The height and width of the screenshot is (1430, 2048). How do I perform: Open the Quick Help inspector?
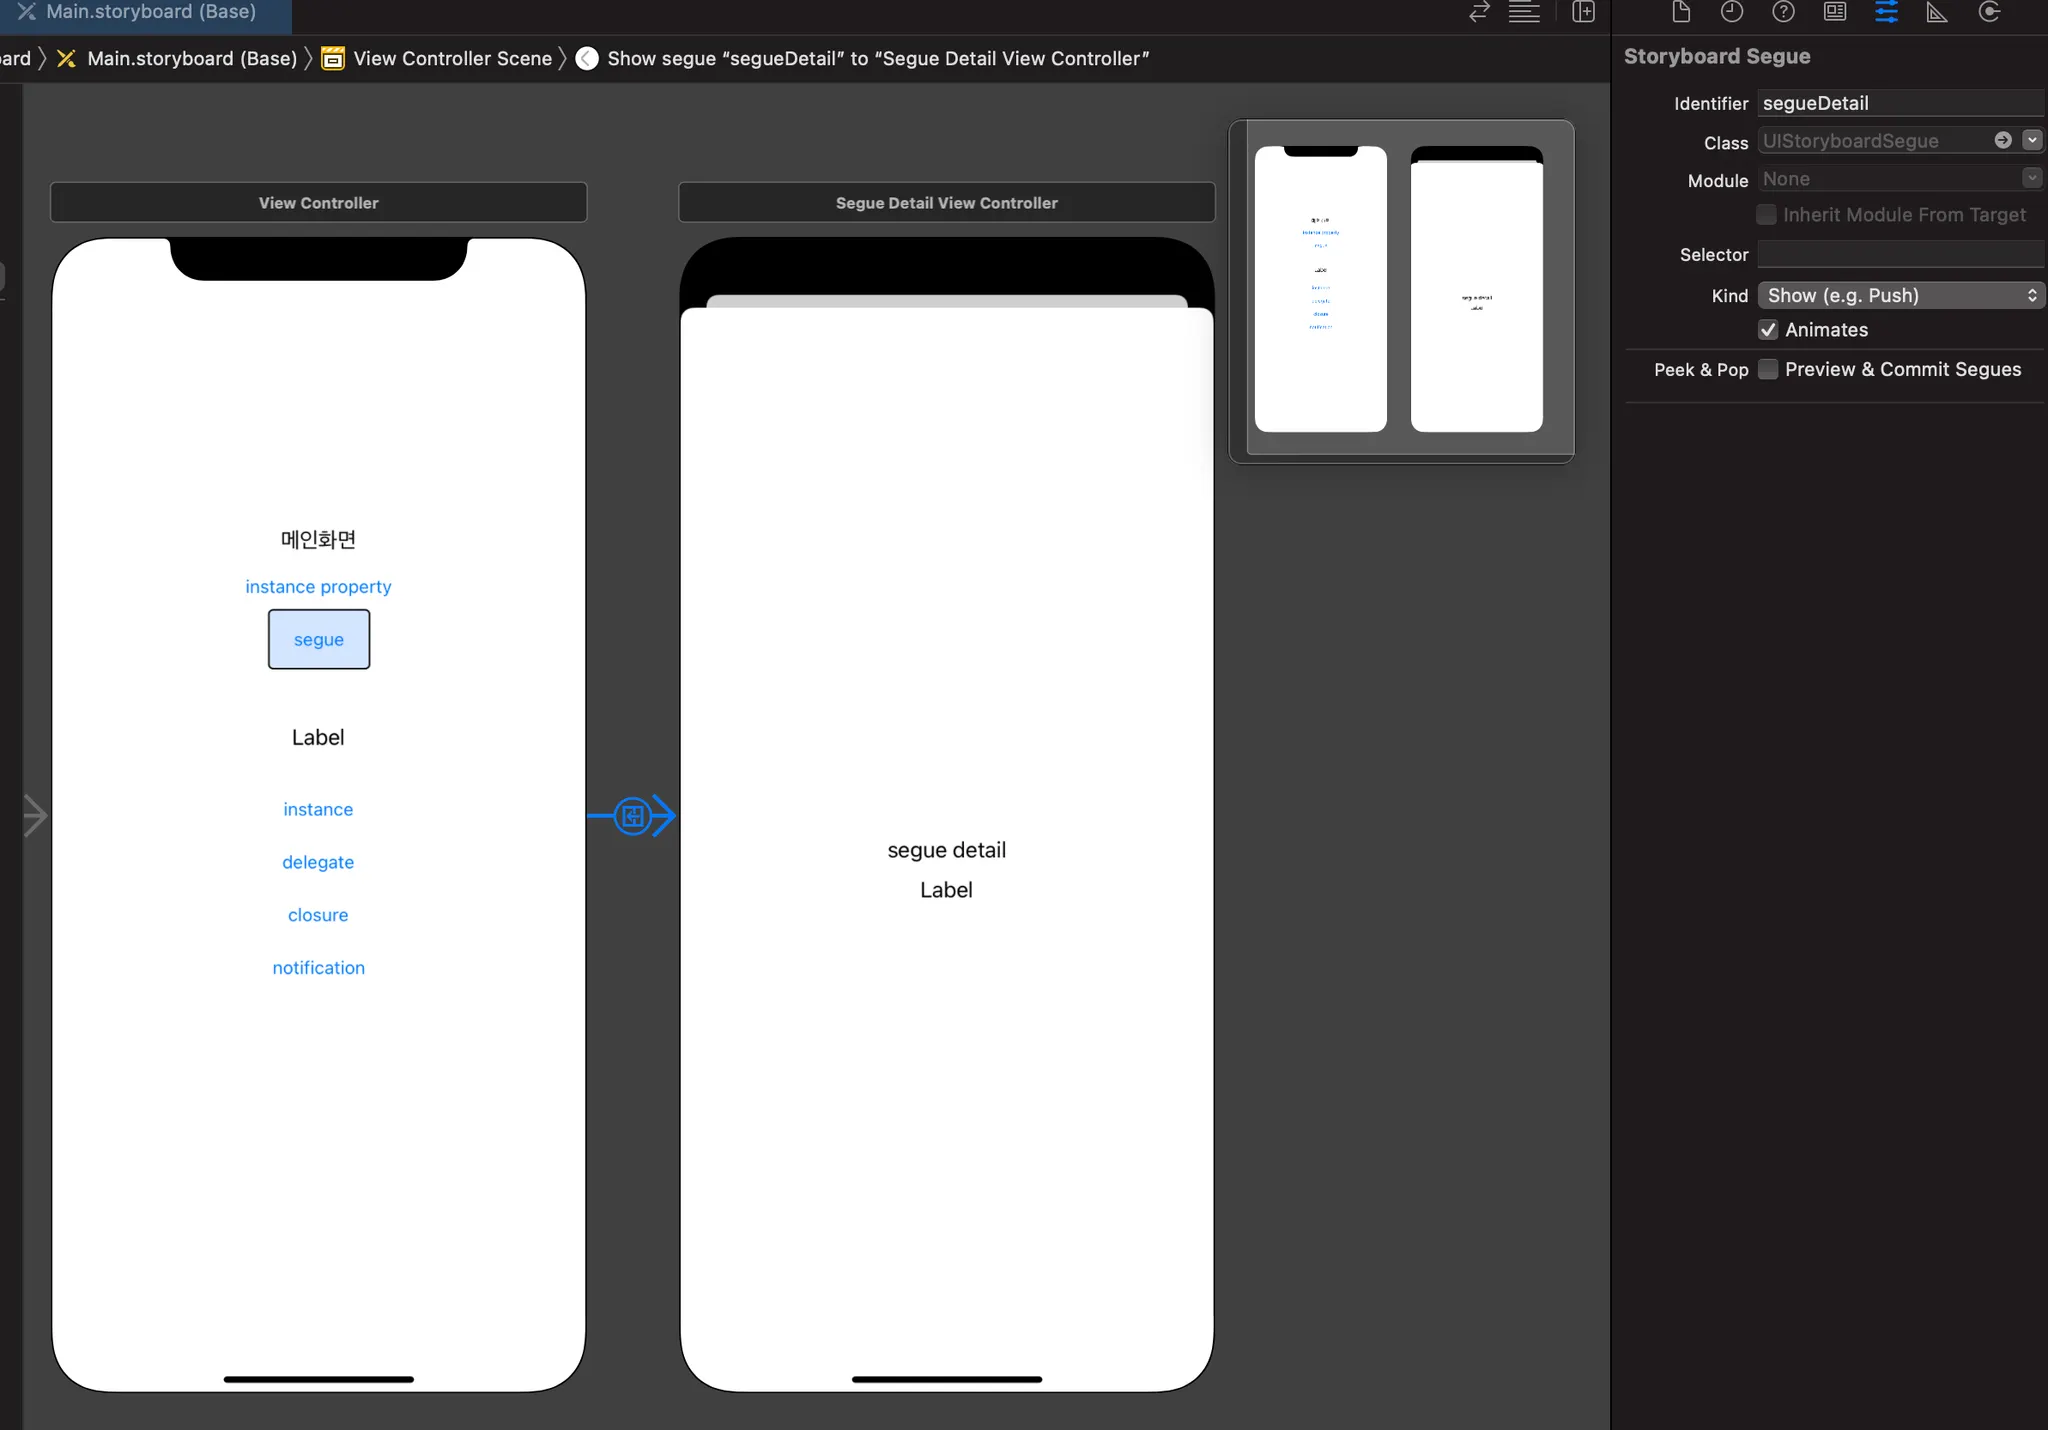pos(1783,12)
